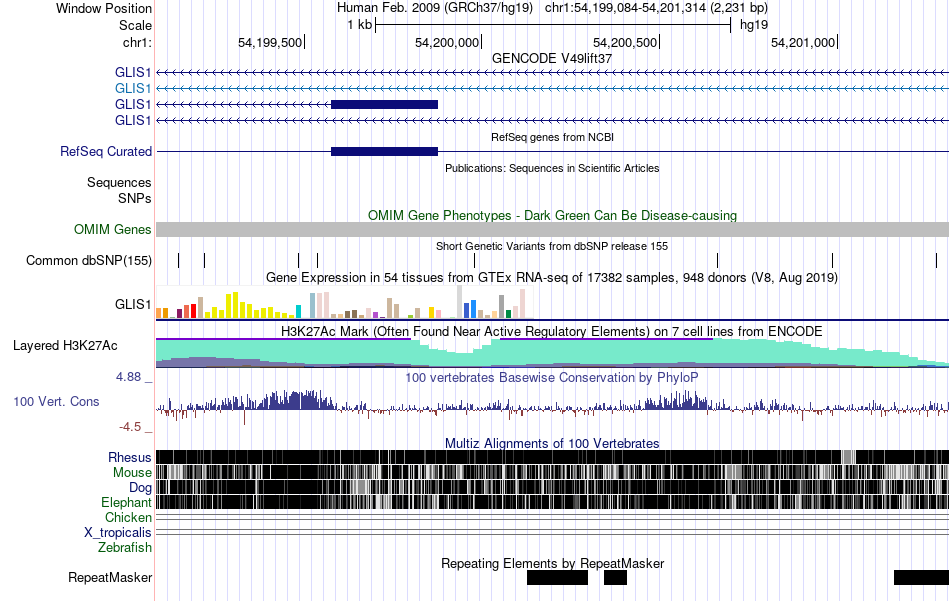The height and width of the screenshot is (601, 950).
Task: Open the RefSeq Curated track label
Action: pyautogui.click(x=106, y=151)
